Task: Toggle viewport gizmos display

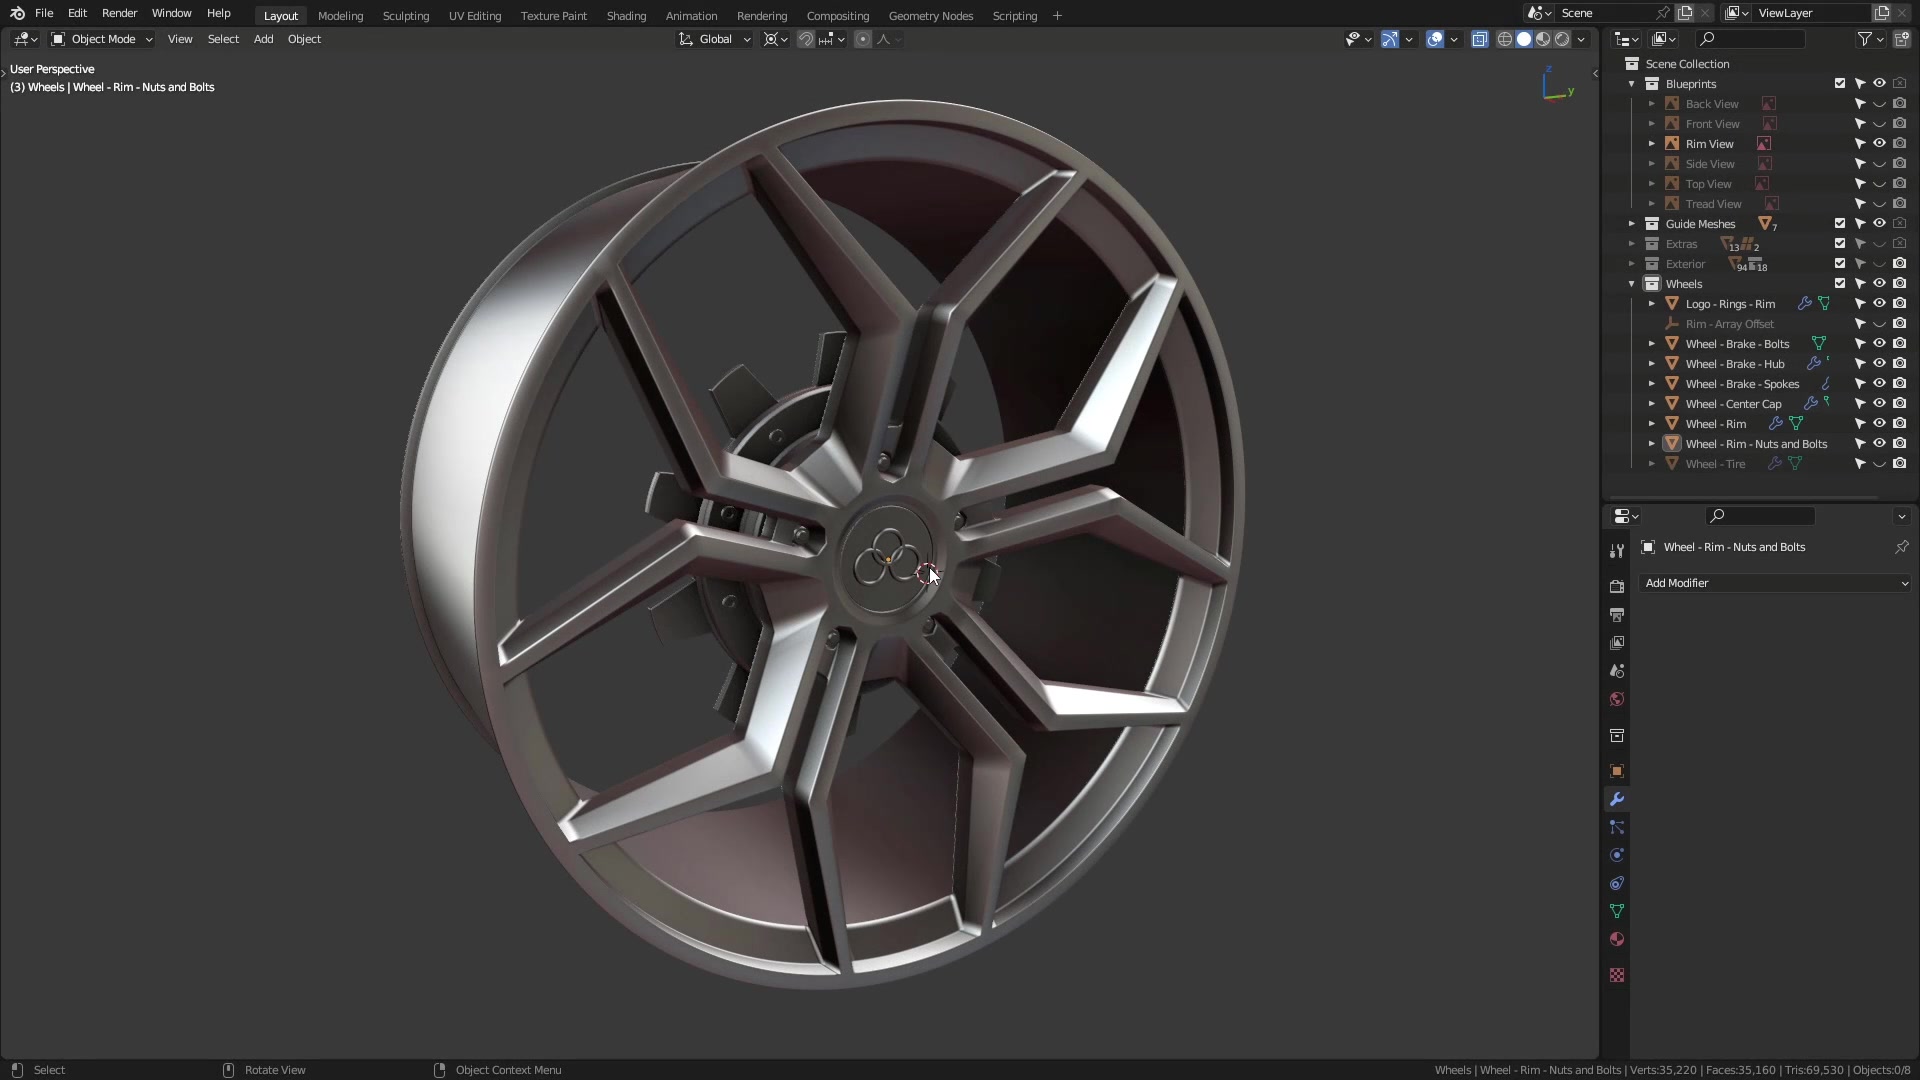Action: tap(1390, 39)
